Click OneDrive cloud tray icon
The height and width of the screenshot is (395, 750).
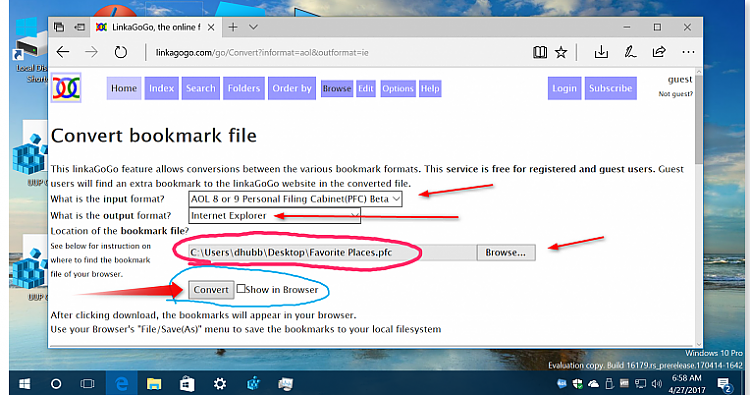[594, 384]
